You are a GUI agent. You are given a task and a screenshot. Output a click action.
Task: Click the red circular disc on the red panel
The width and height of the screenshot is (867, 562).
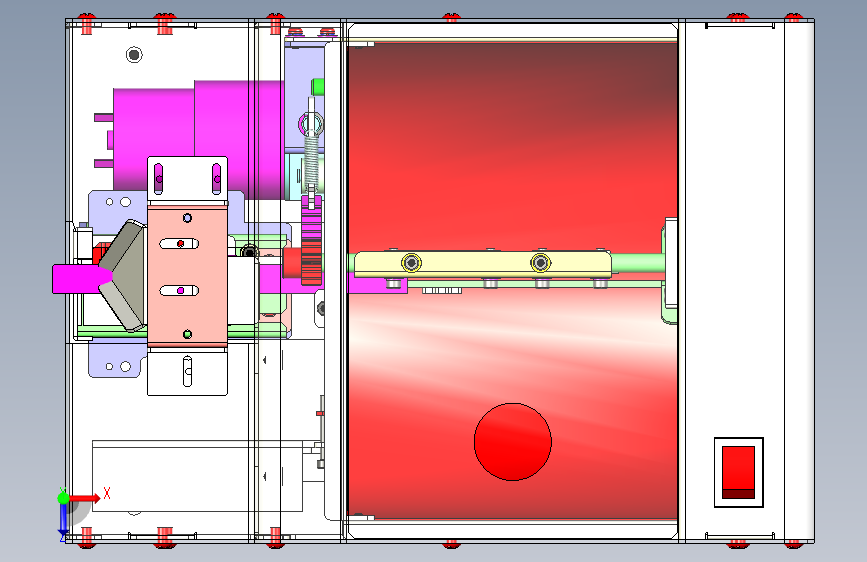point(513,441)
